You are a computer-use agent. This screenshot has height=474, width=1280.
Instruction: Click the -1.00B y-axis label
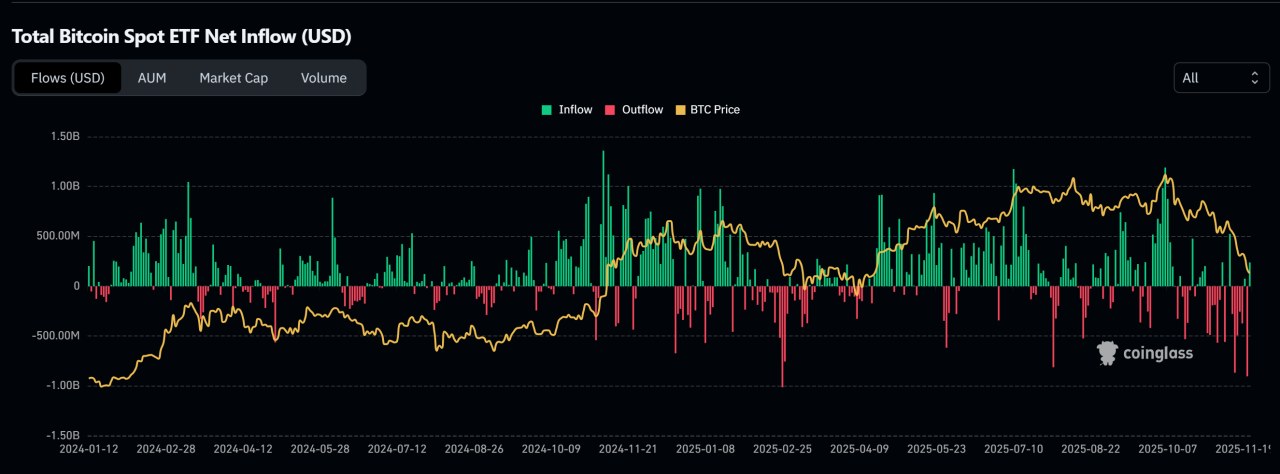(x=59, y=386)
